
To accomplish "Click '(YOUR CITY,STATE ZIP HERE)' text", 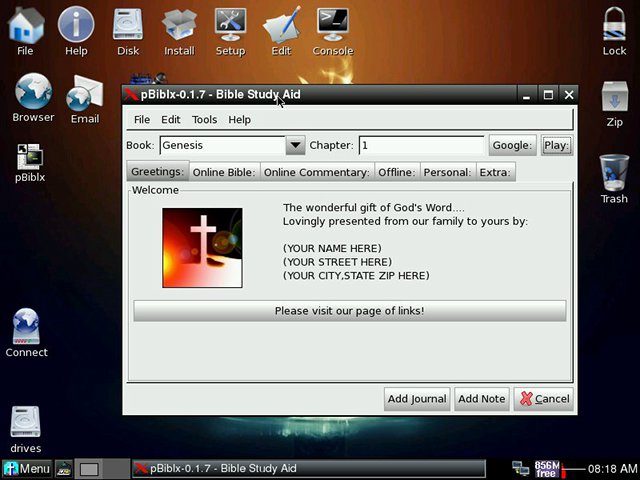I will point(356,276).
